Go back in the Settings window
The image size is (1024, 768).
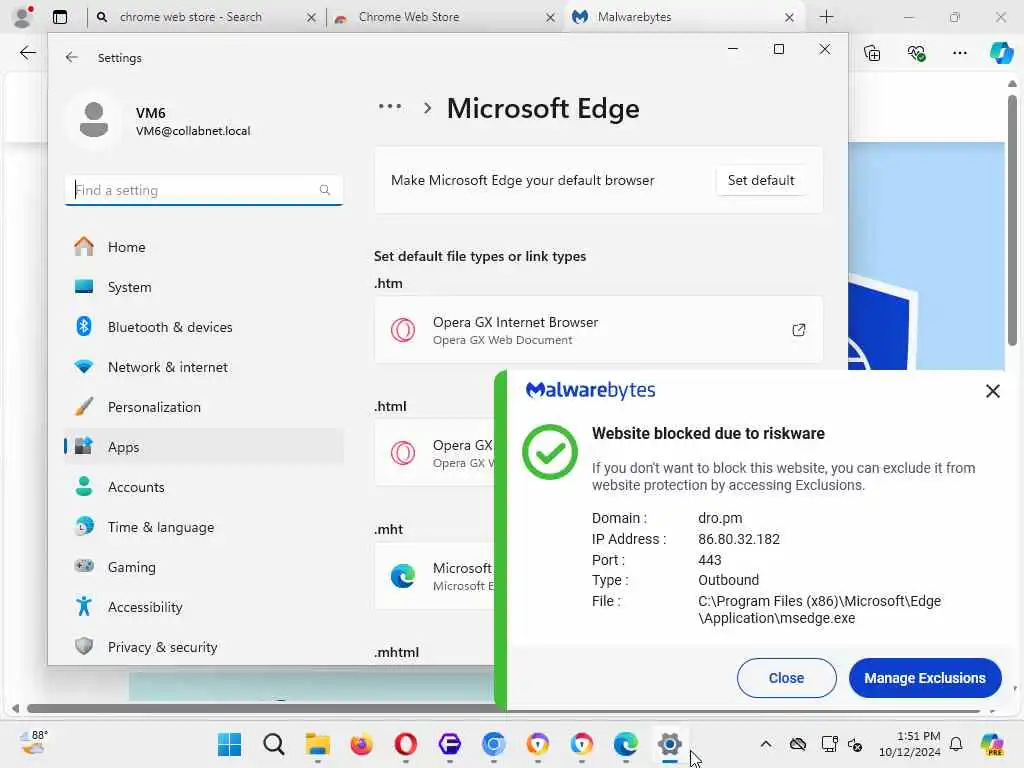(71, 57)
